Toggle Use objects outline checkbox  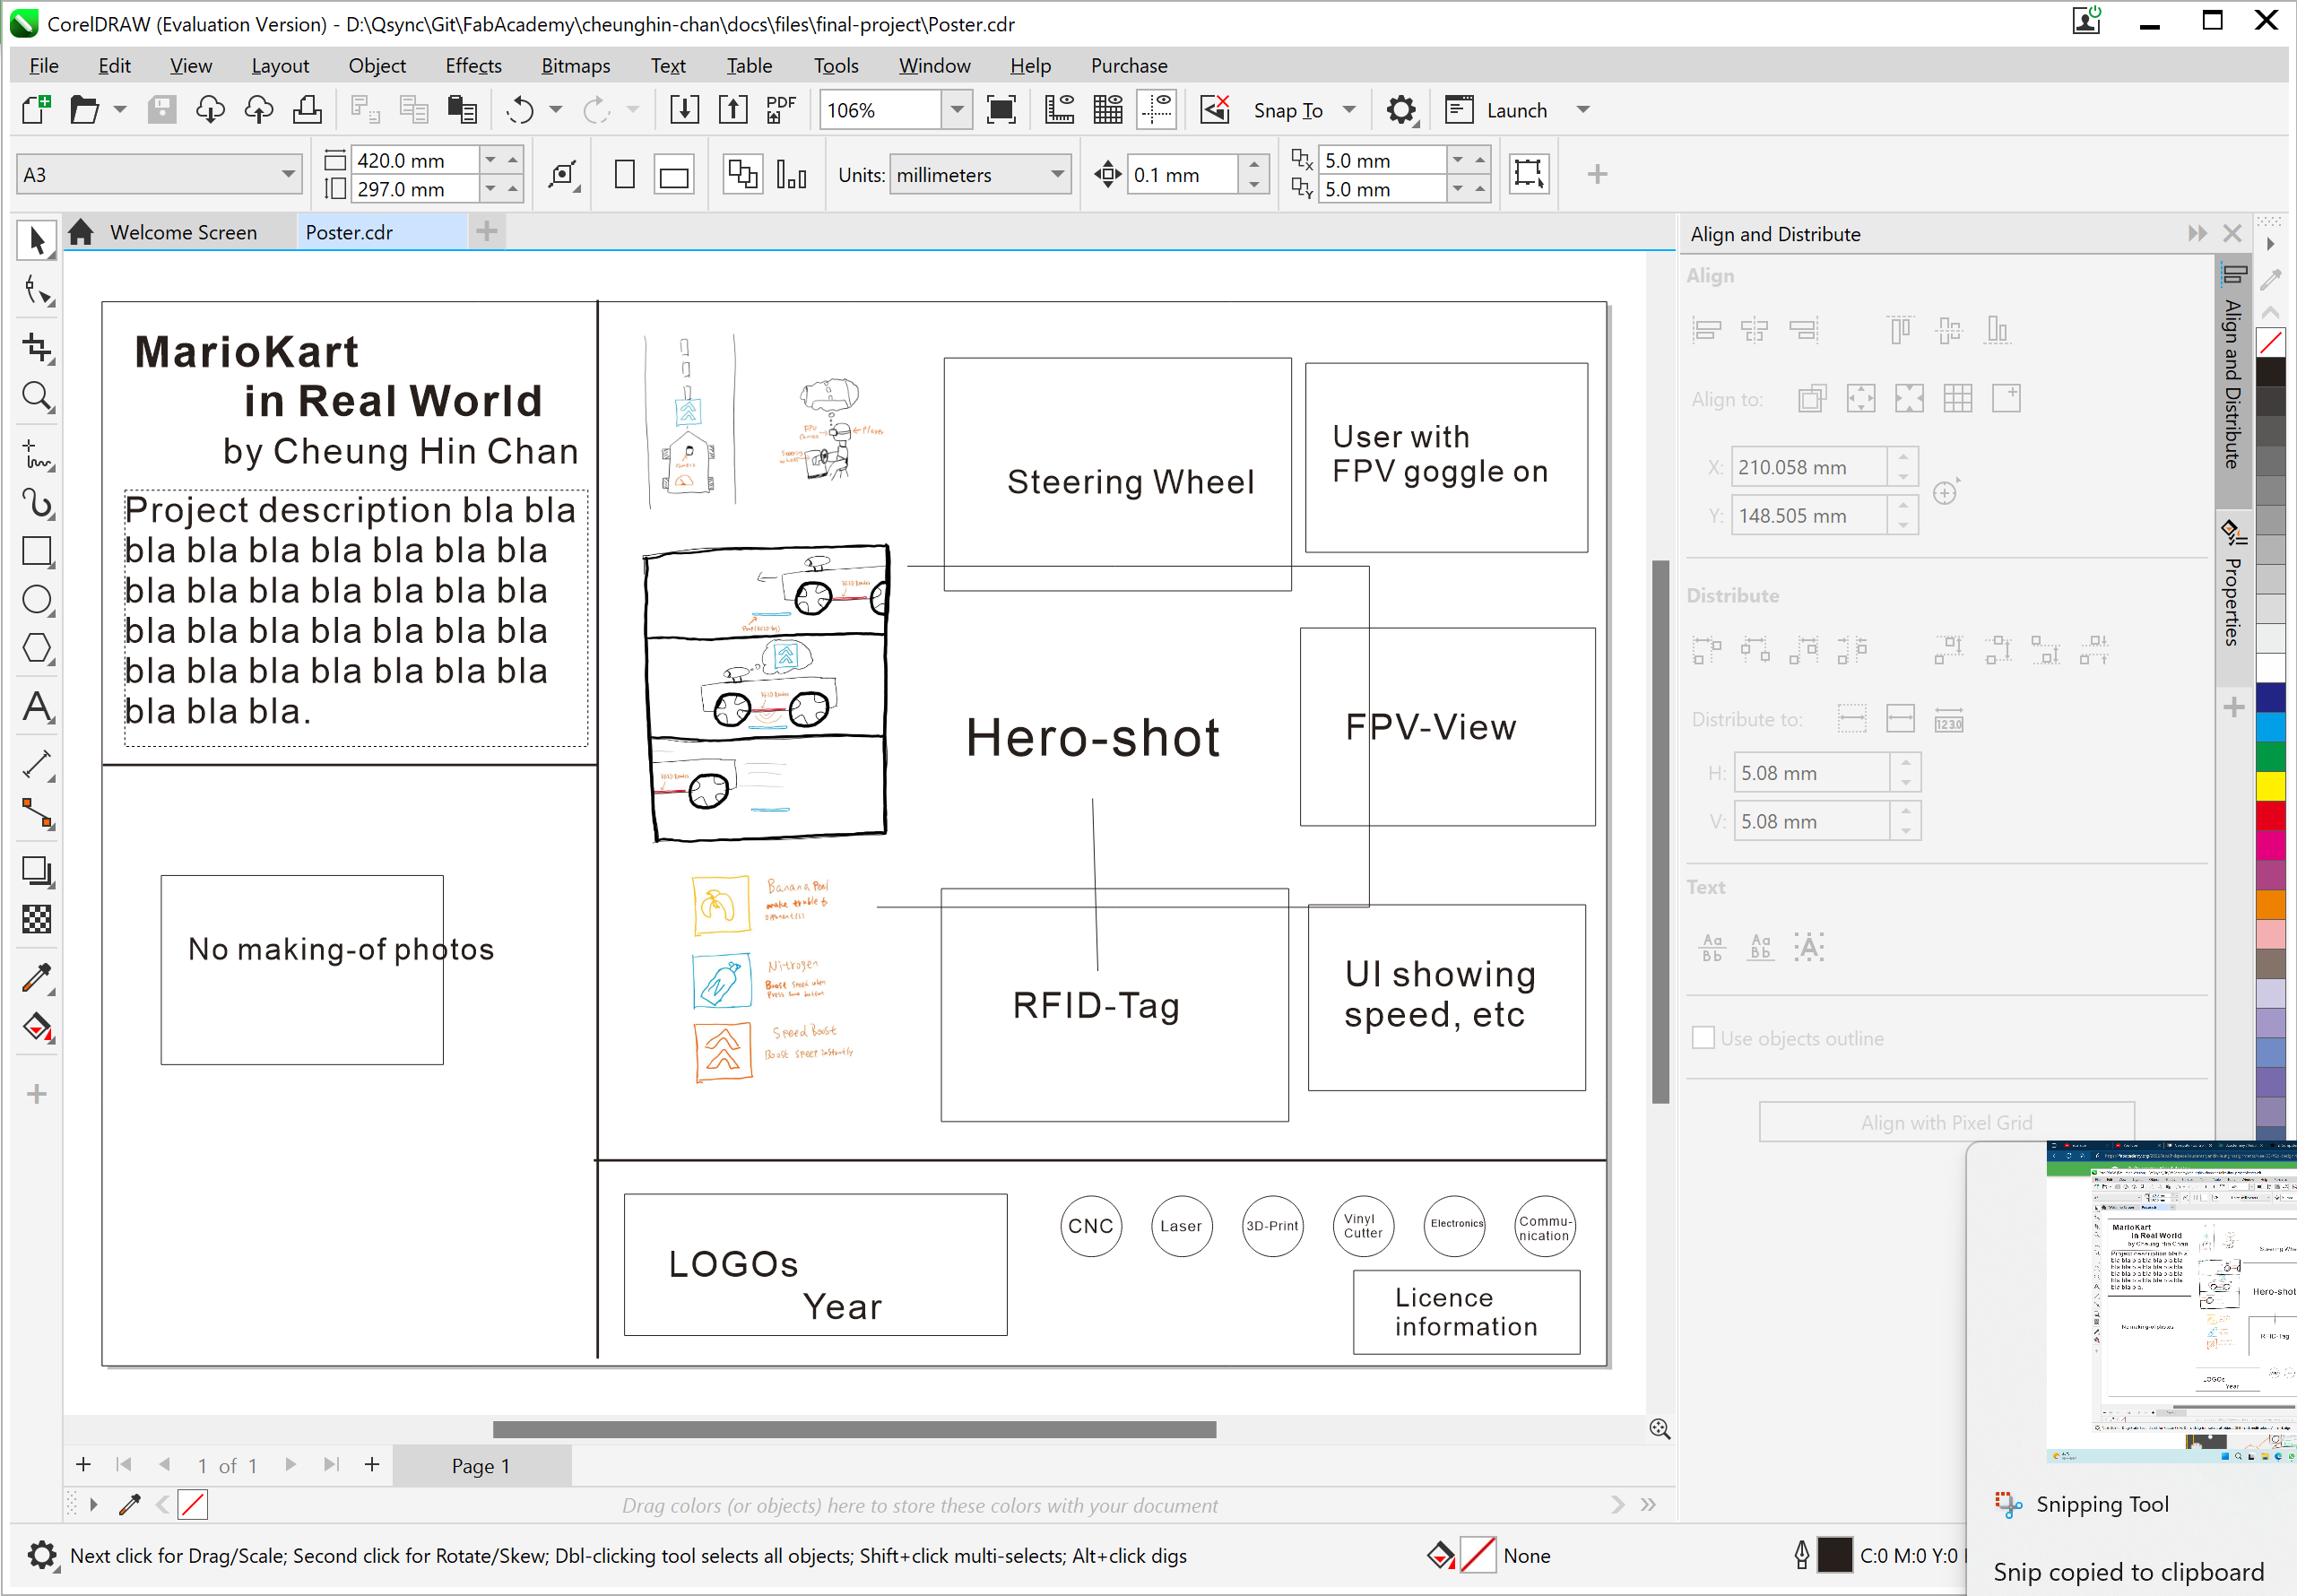(x=1703, y=1038)
